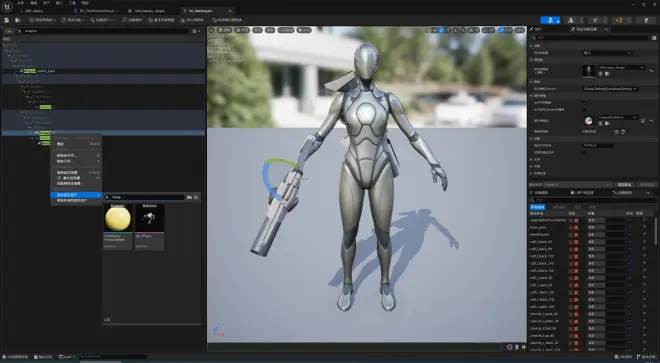
Task: Open the Output Log in status bar
Action: click(x=43, y=357)
